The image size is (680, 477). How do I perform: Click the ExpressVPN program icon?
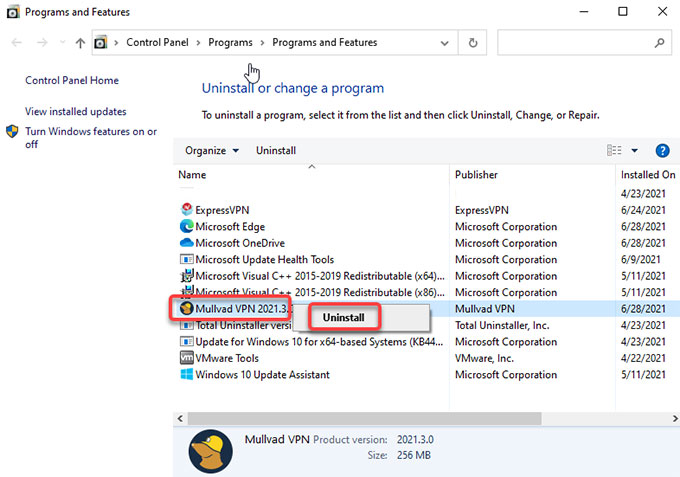tap(186, 210)
